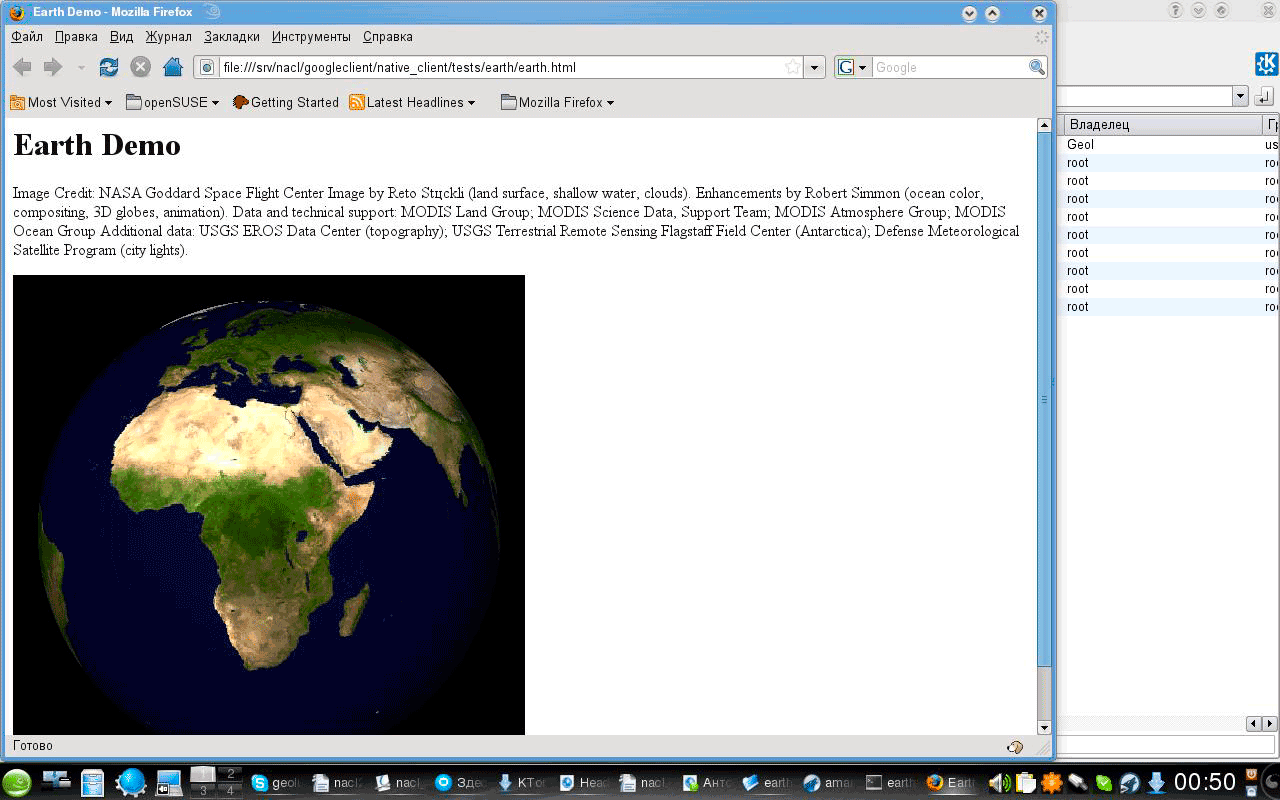Expand the Latest Headlines feed dropdown
1280x800 pixels.
point(413,102)
